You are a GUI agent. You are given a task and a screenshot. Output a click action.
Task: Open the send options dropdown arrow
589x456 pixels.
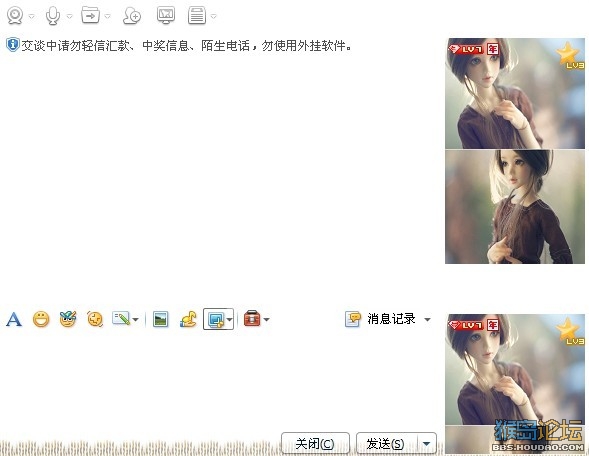point(426,444)
